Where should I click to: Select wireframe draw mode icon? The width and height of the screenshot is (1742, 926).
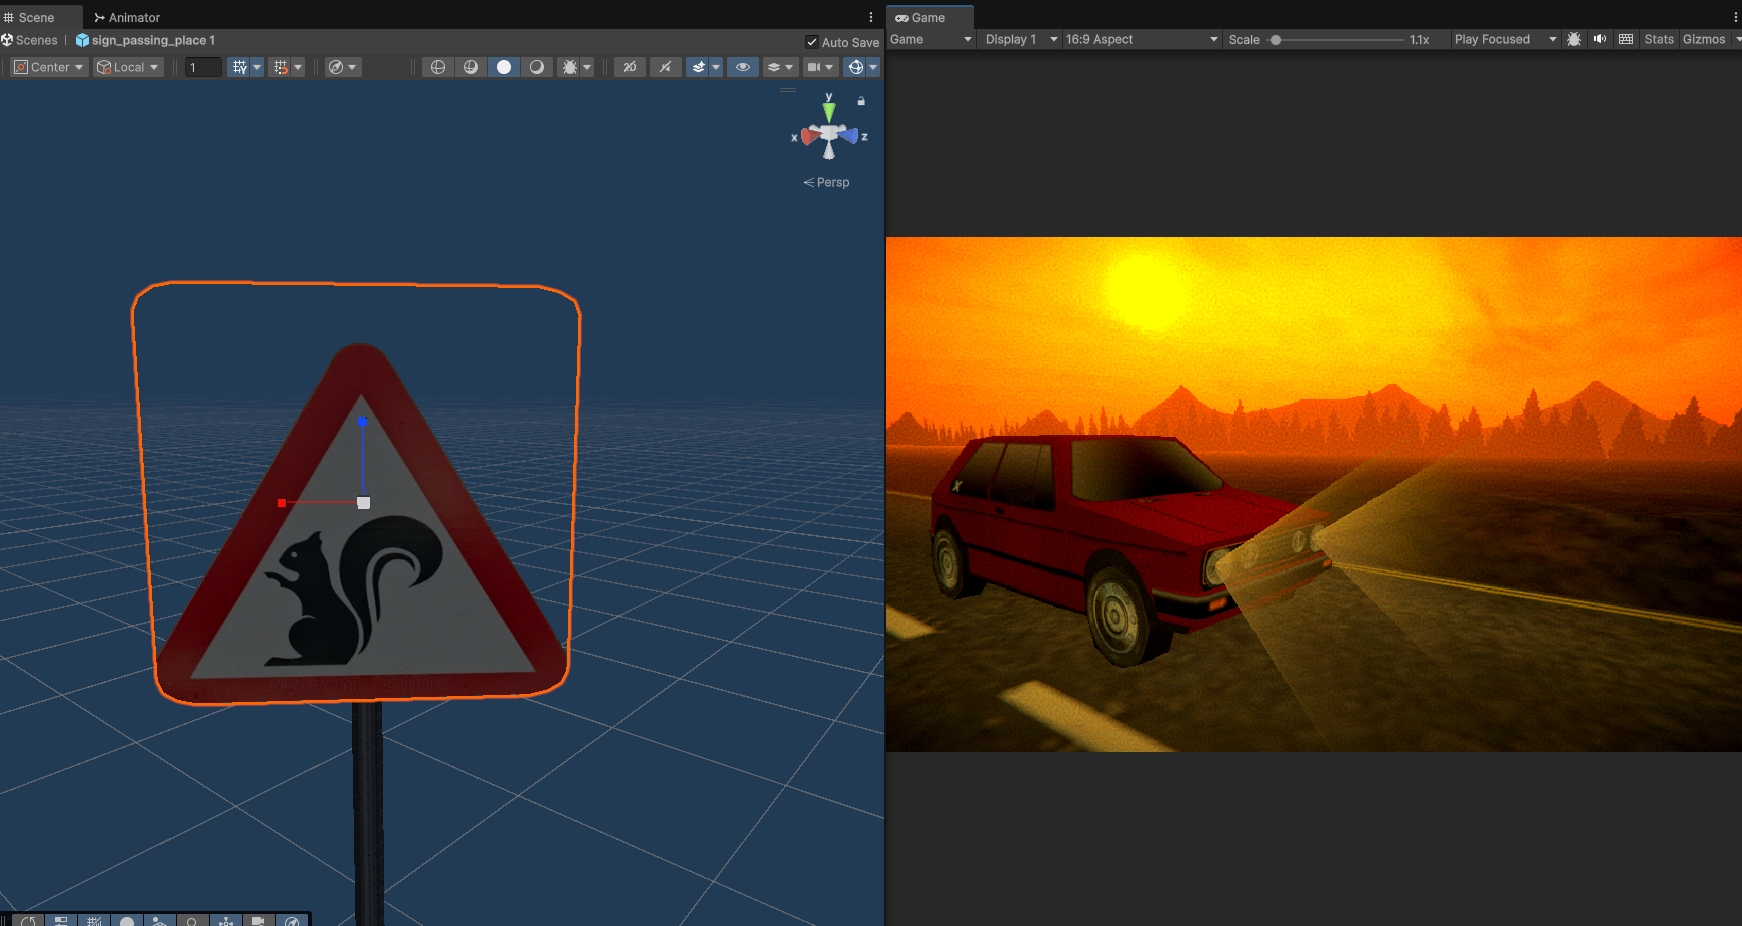pos(438,67)
